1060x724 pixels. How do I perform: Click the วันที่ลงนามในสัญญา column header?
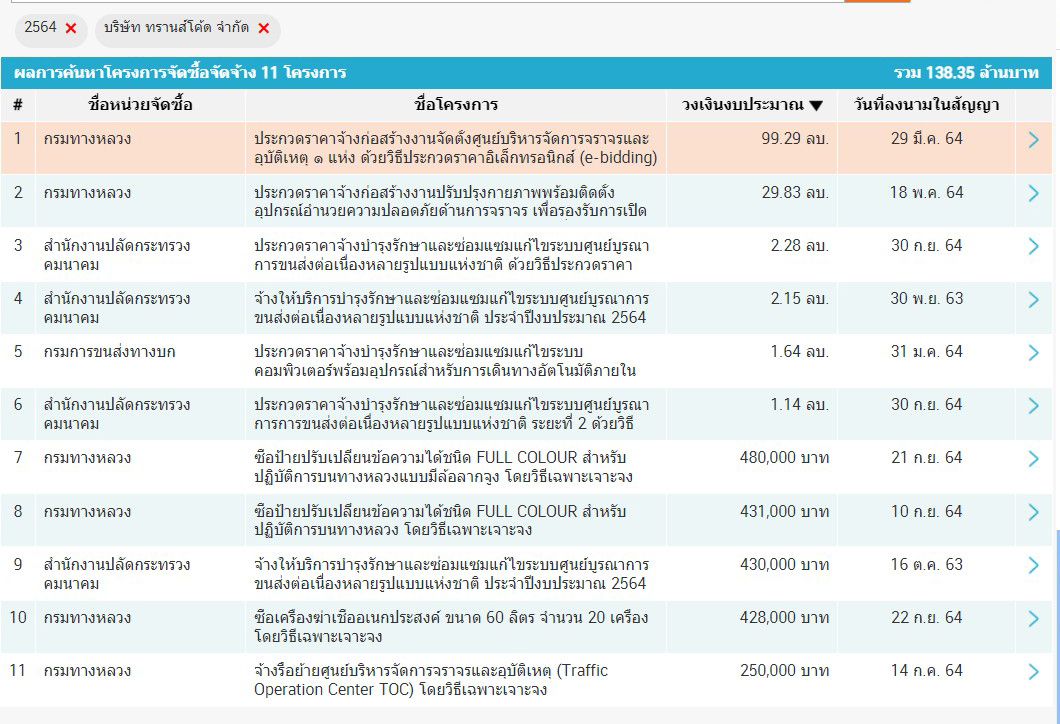pyautogui.click(x=926, y=105)
